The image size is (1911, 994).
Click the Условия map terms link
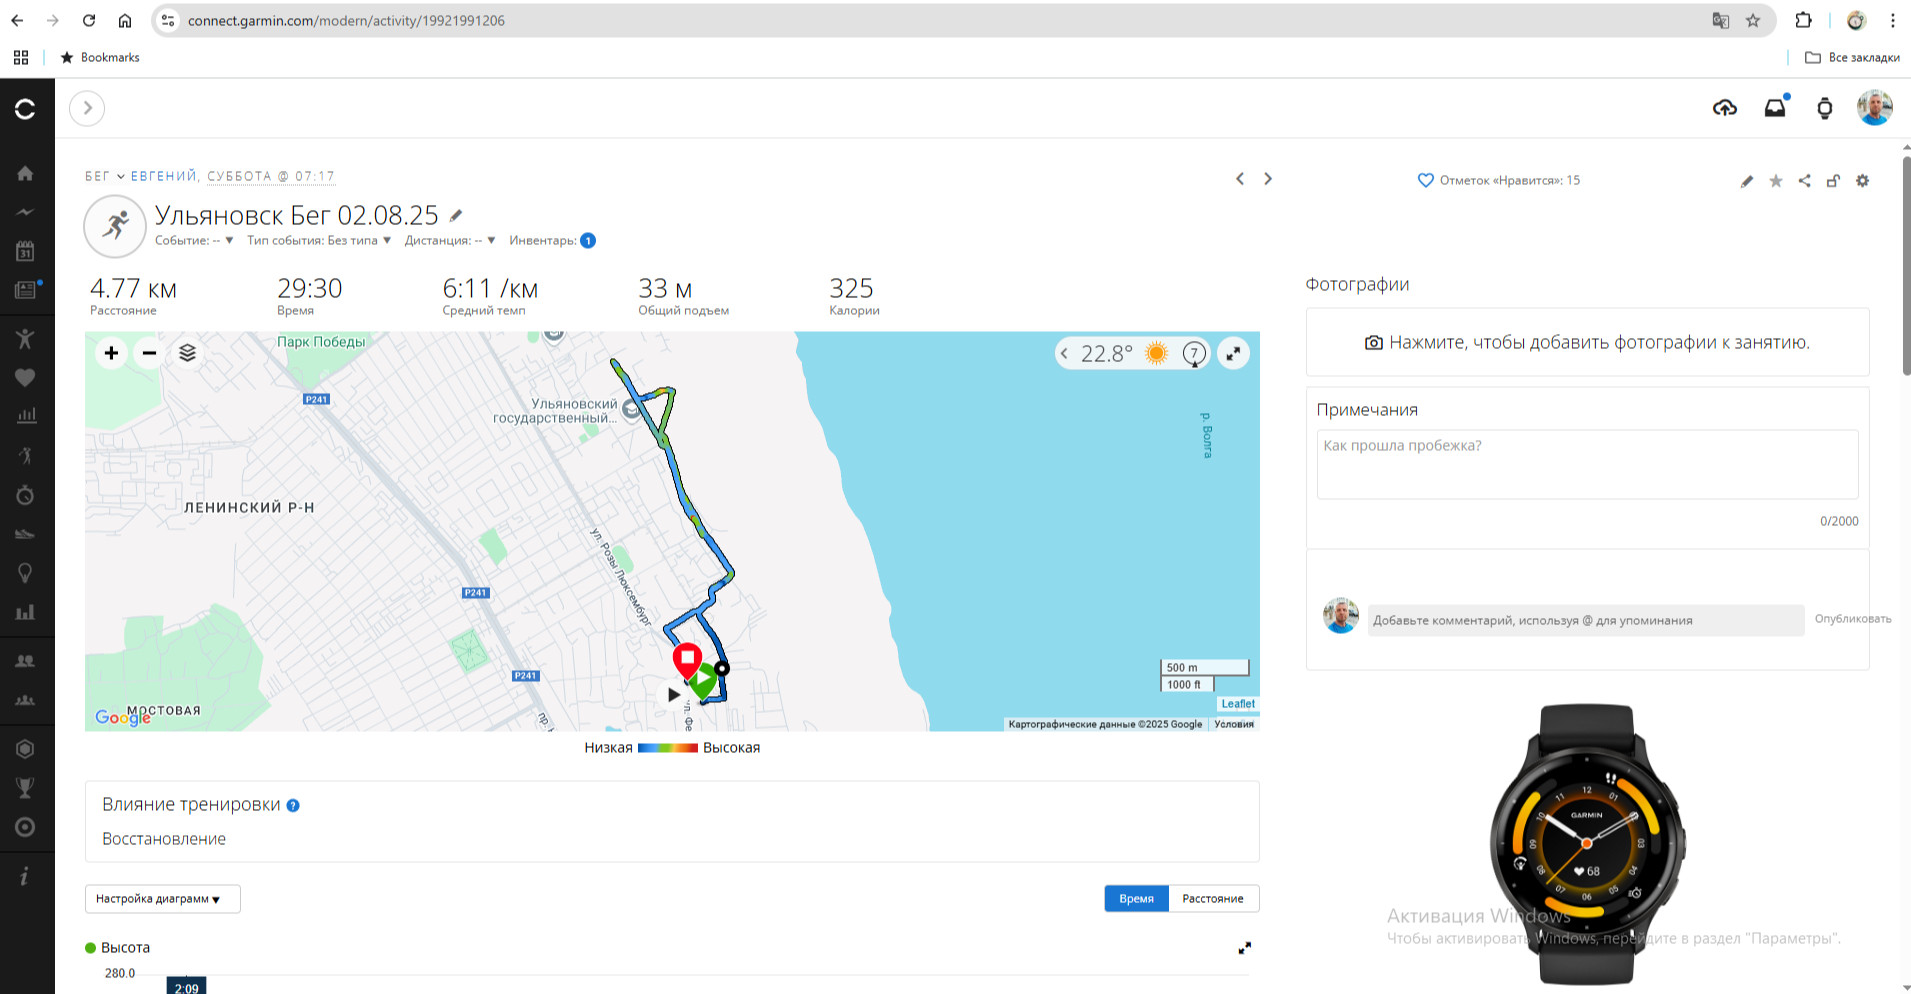coord(1234,724)
